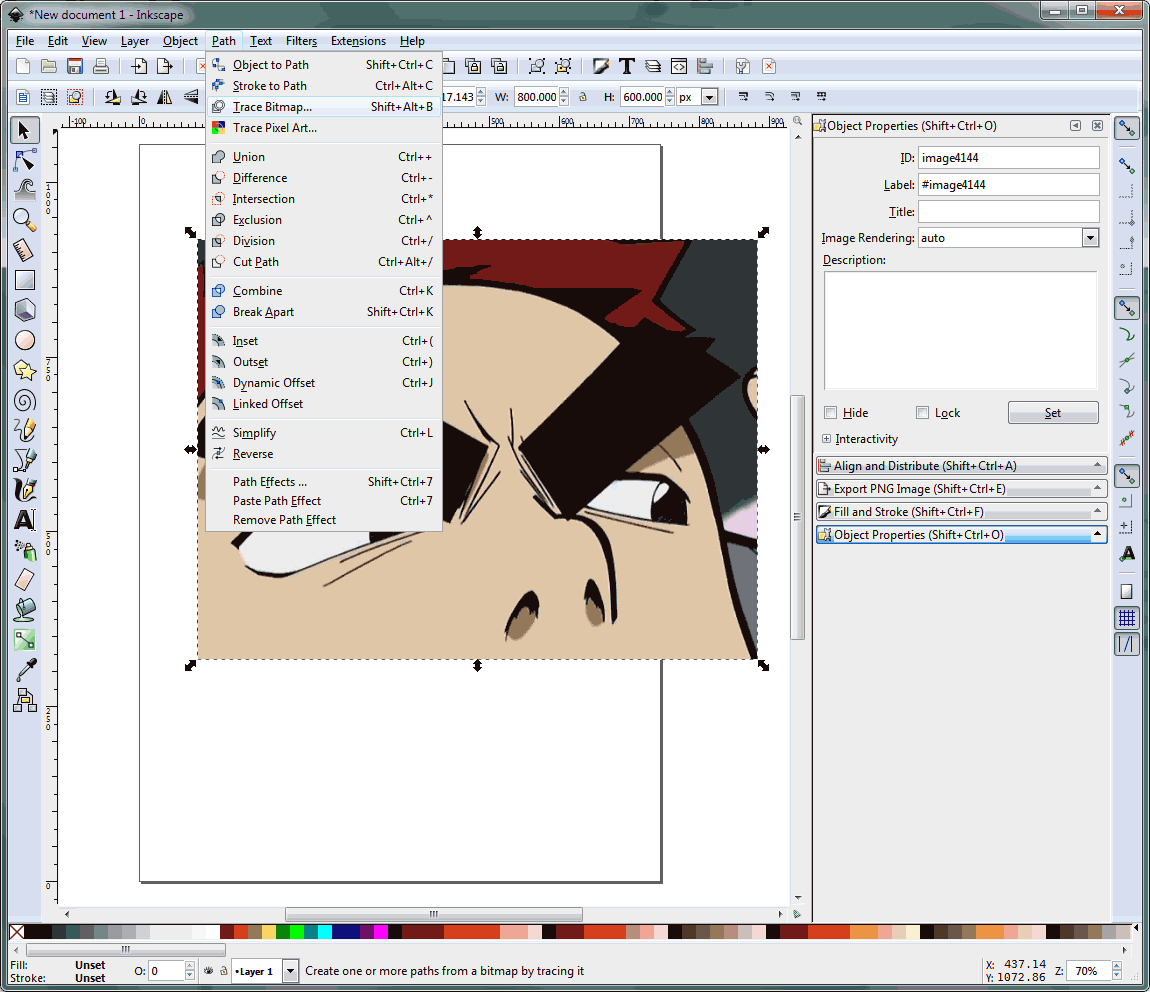Expand the Fill and Stroke panel
The width and height of the screenshot is (1150, 992).
coord(961,512)
